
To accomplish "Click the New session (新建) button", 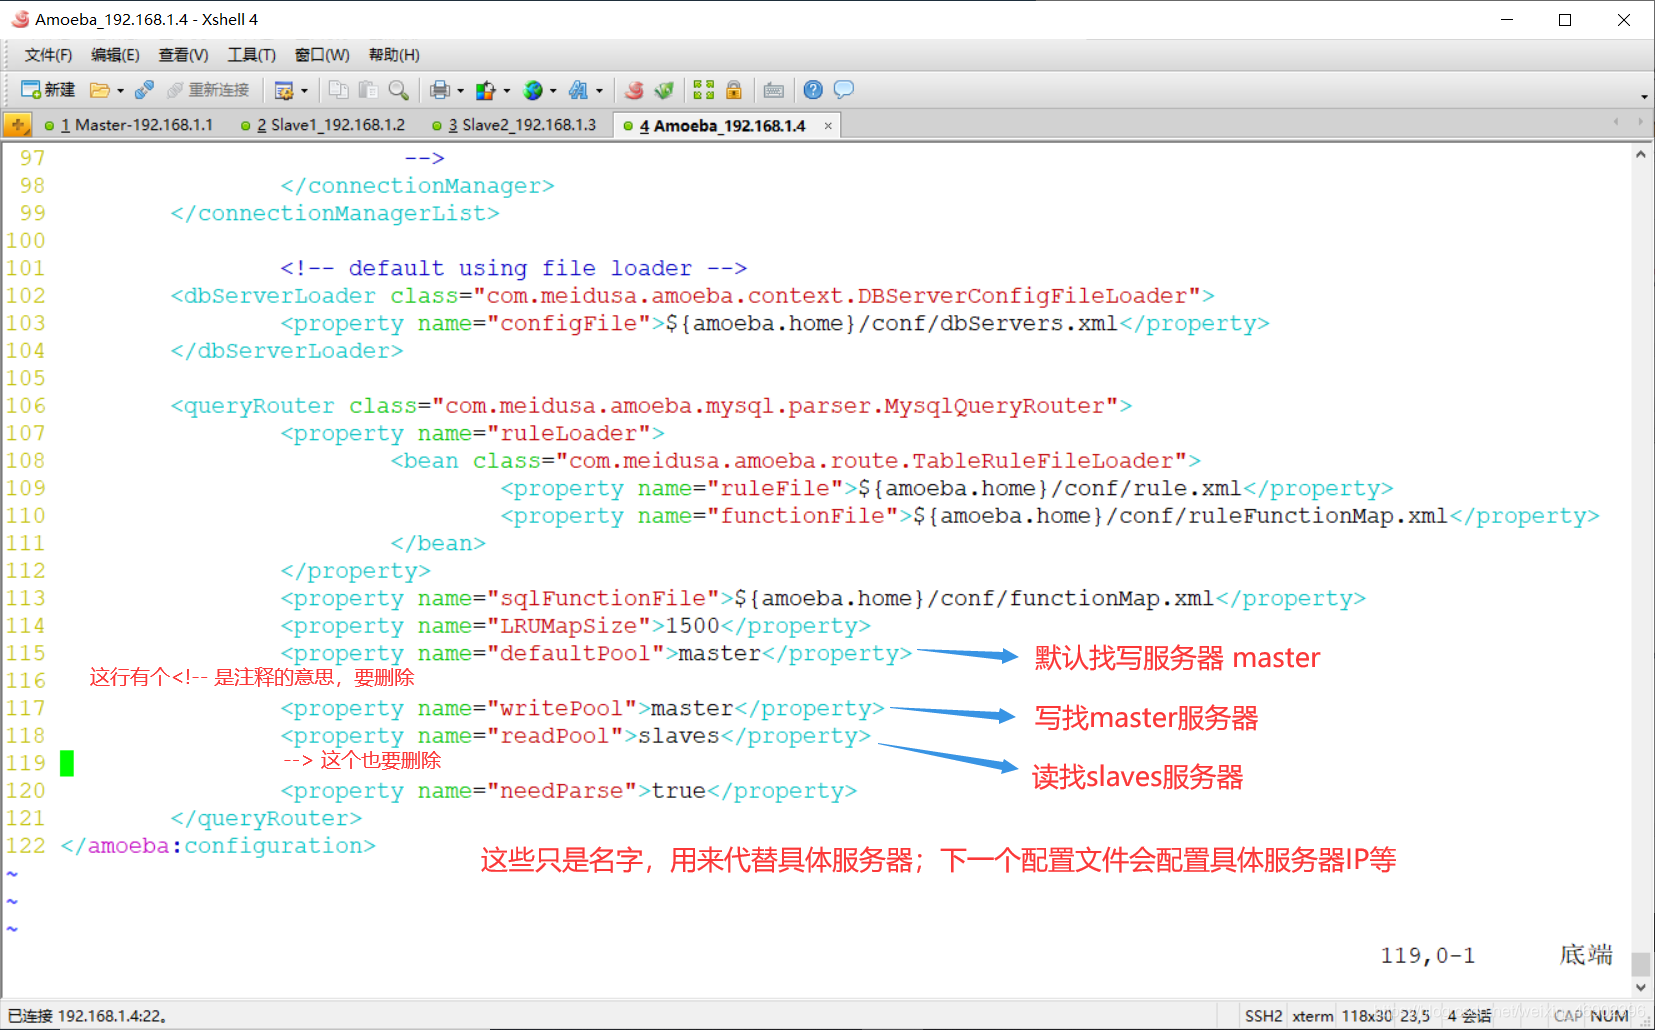I will coord(48,90).
